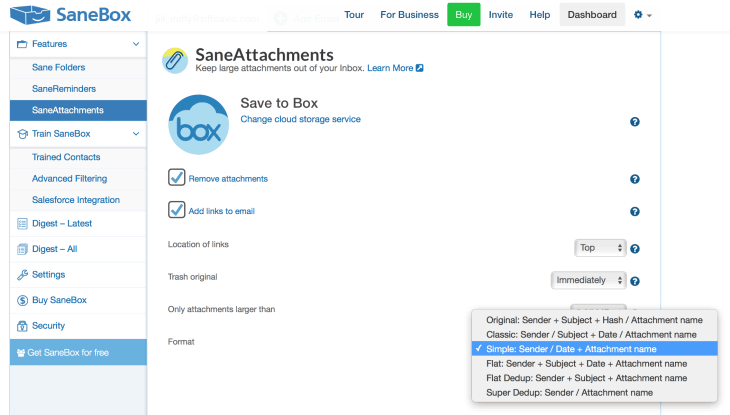Uncheck the Remove attachments checkbox

177,177
